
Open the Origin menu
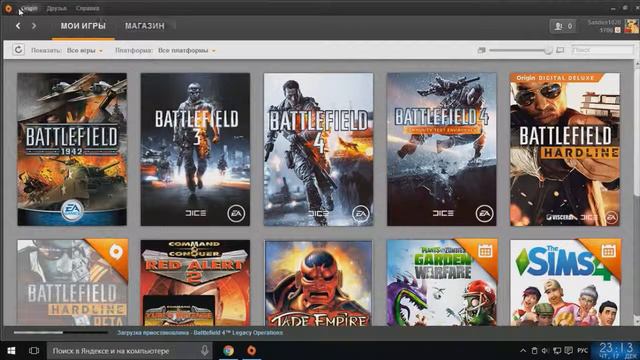[x=29, y=8]
